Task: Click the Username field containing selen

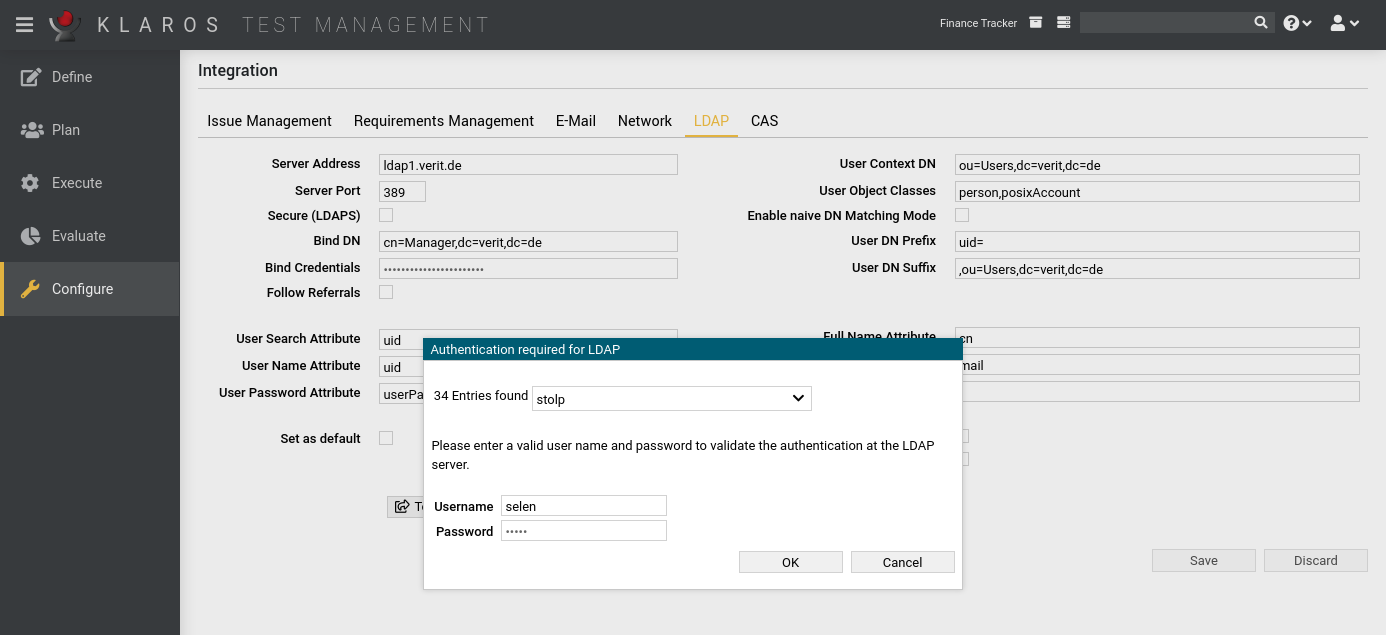Action: pyautogui.click(x=583, y=506)
